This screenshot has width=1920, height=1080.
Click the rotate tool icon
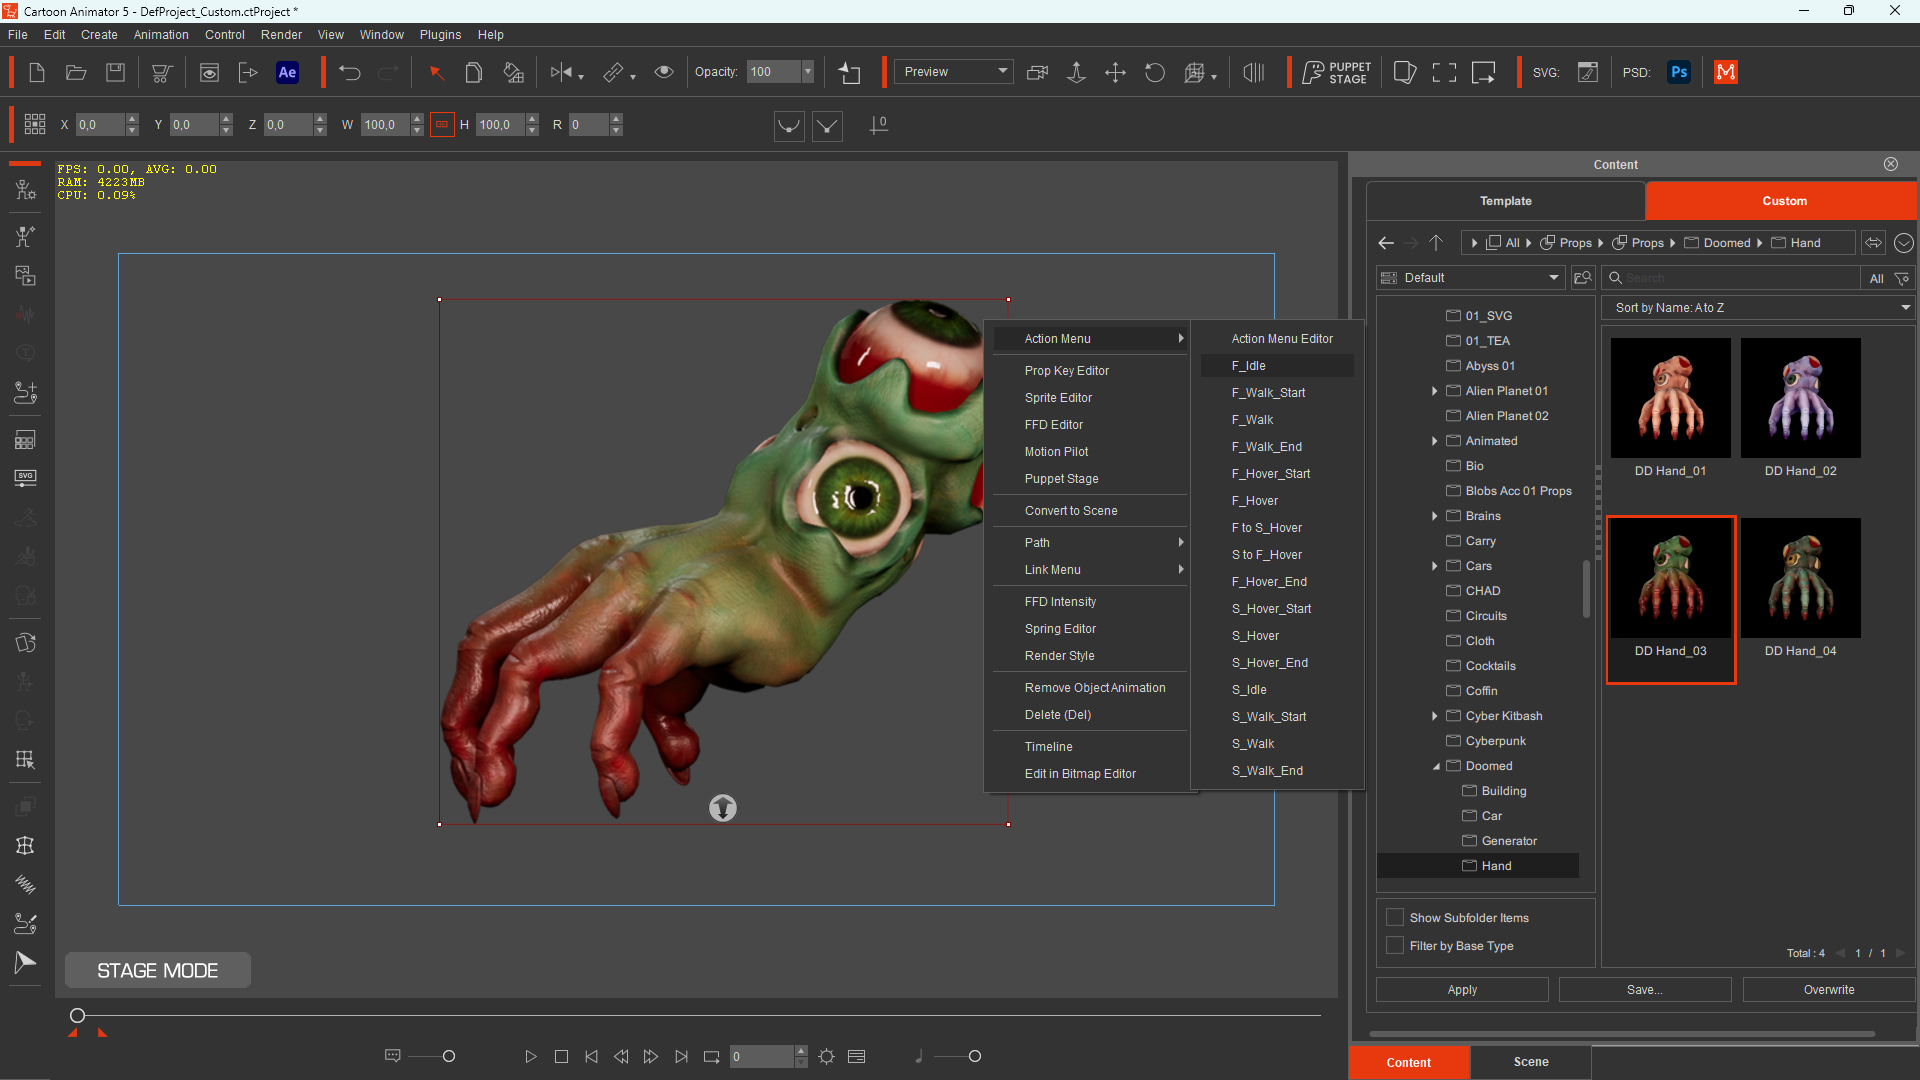[x=1154, y=72]
